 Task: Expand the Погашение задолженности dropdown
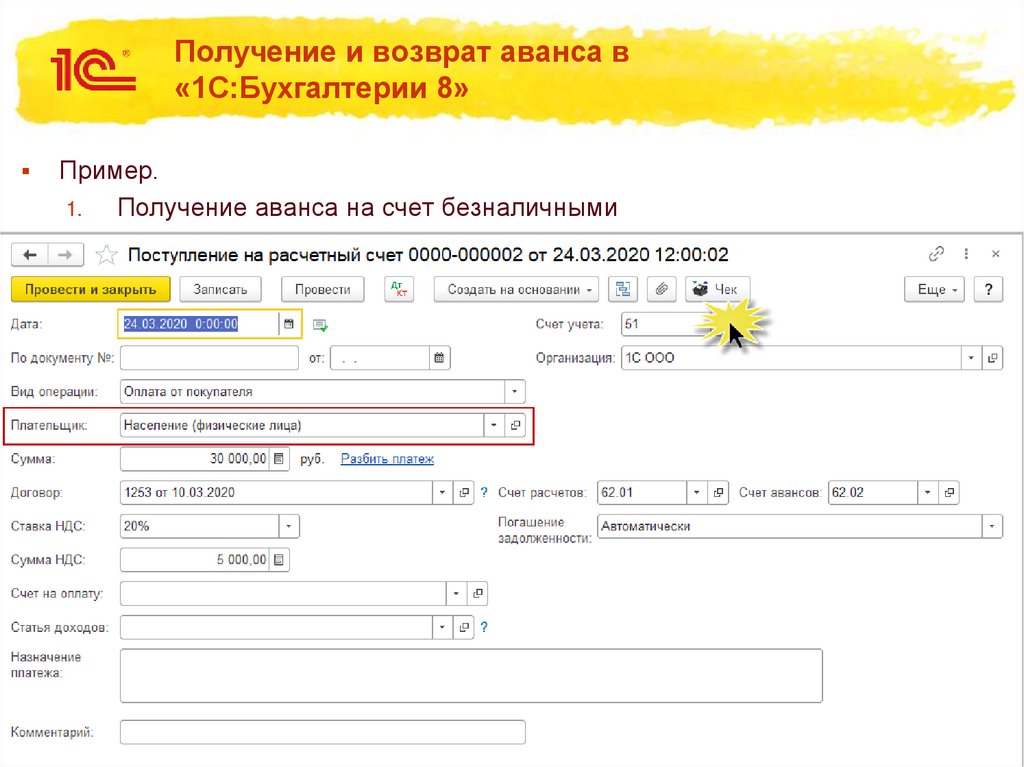993,526
